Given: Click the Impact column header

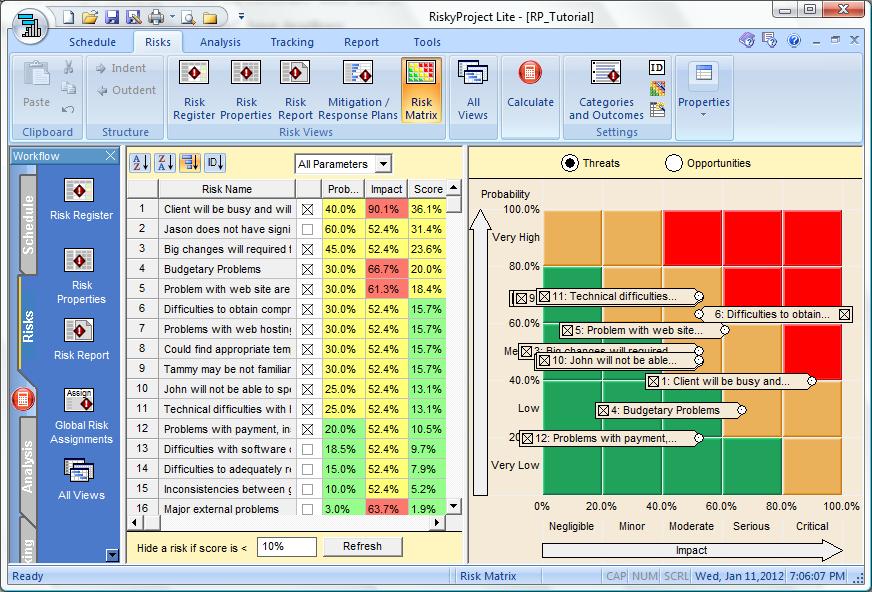Looking at the screenshot, I should 386,189.
